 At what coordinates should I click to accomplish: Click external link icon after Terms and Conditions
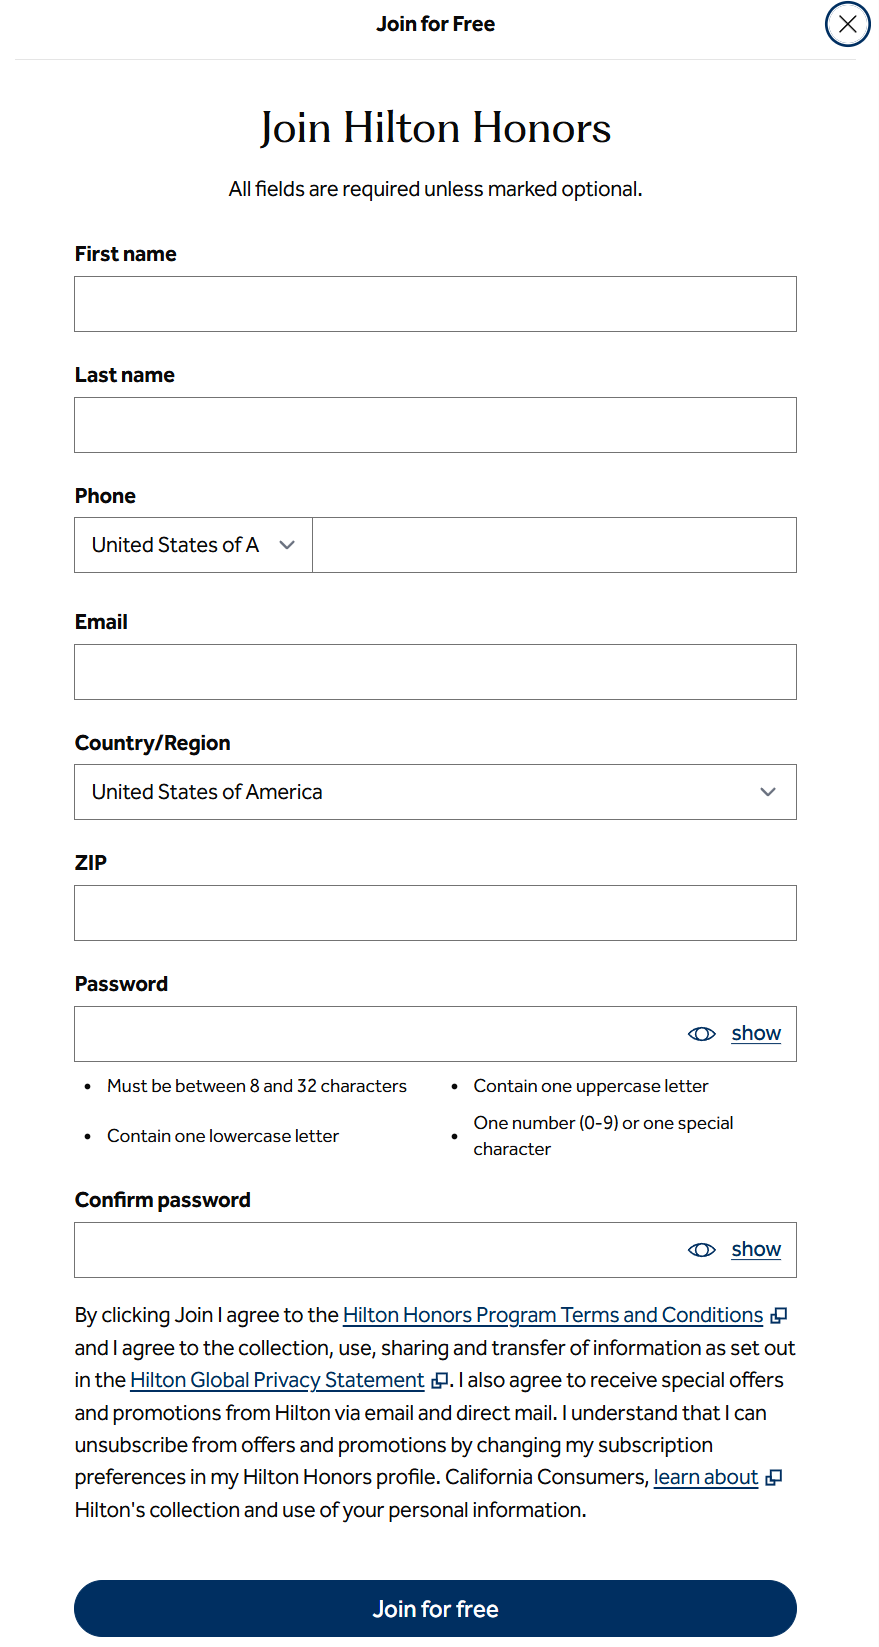click(779, 1316)
